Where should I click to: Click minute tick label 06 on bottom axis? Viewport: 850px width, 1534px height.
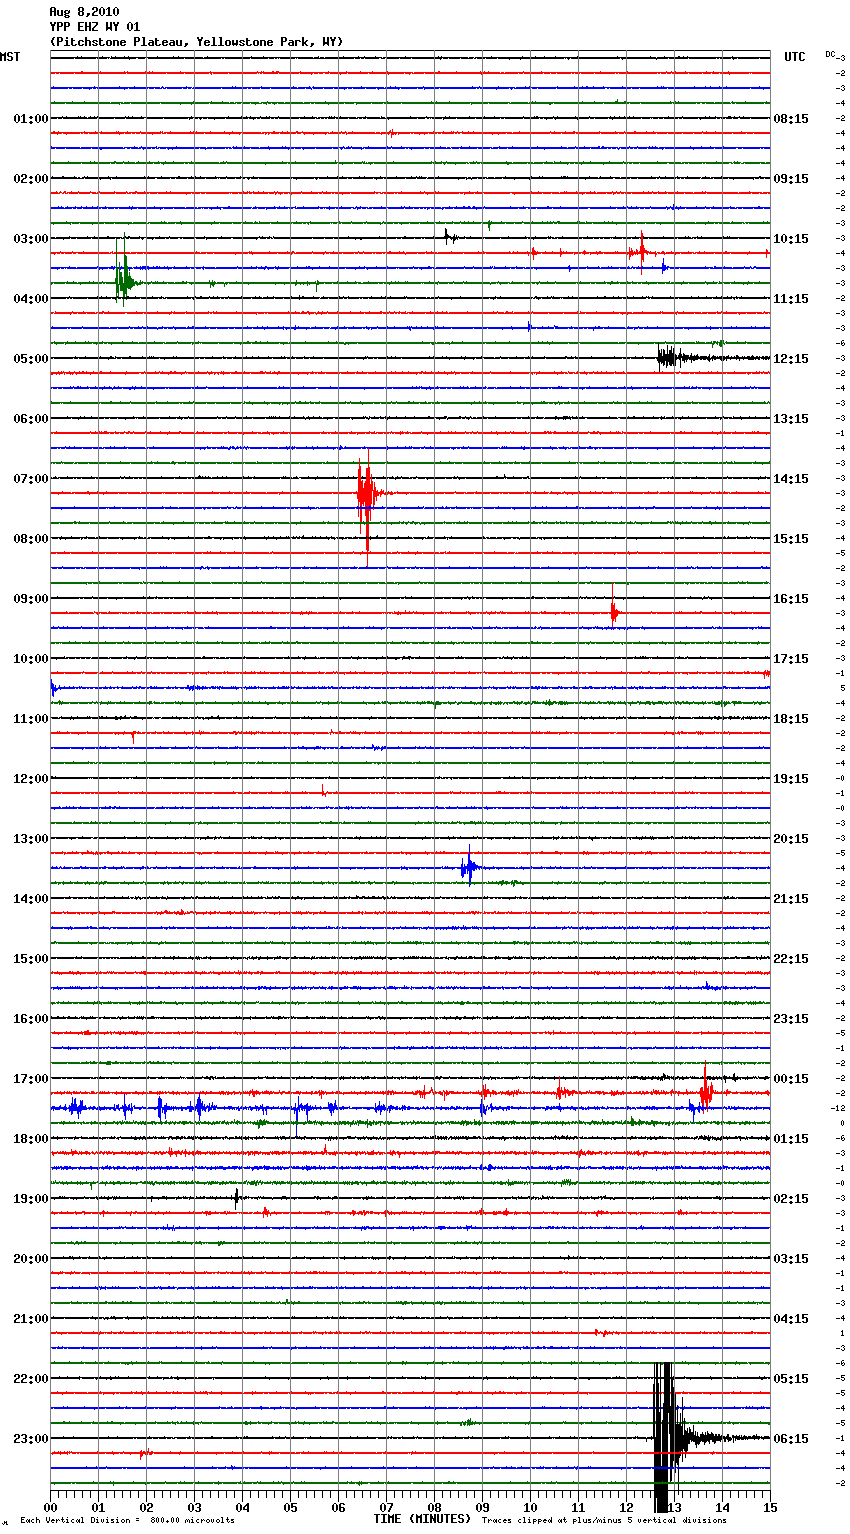(338, 1507)
